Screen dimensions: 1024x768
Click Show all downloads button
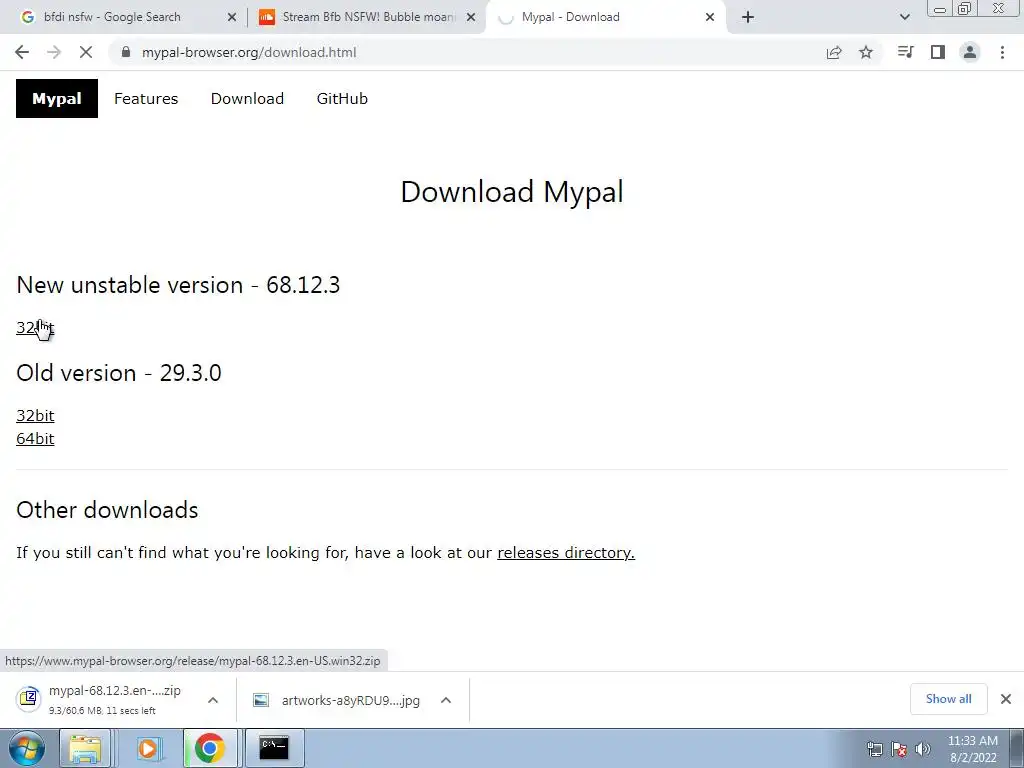[x=948, y=699]
